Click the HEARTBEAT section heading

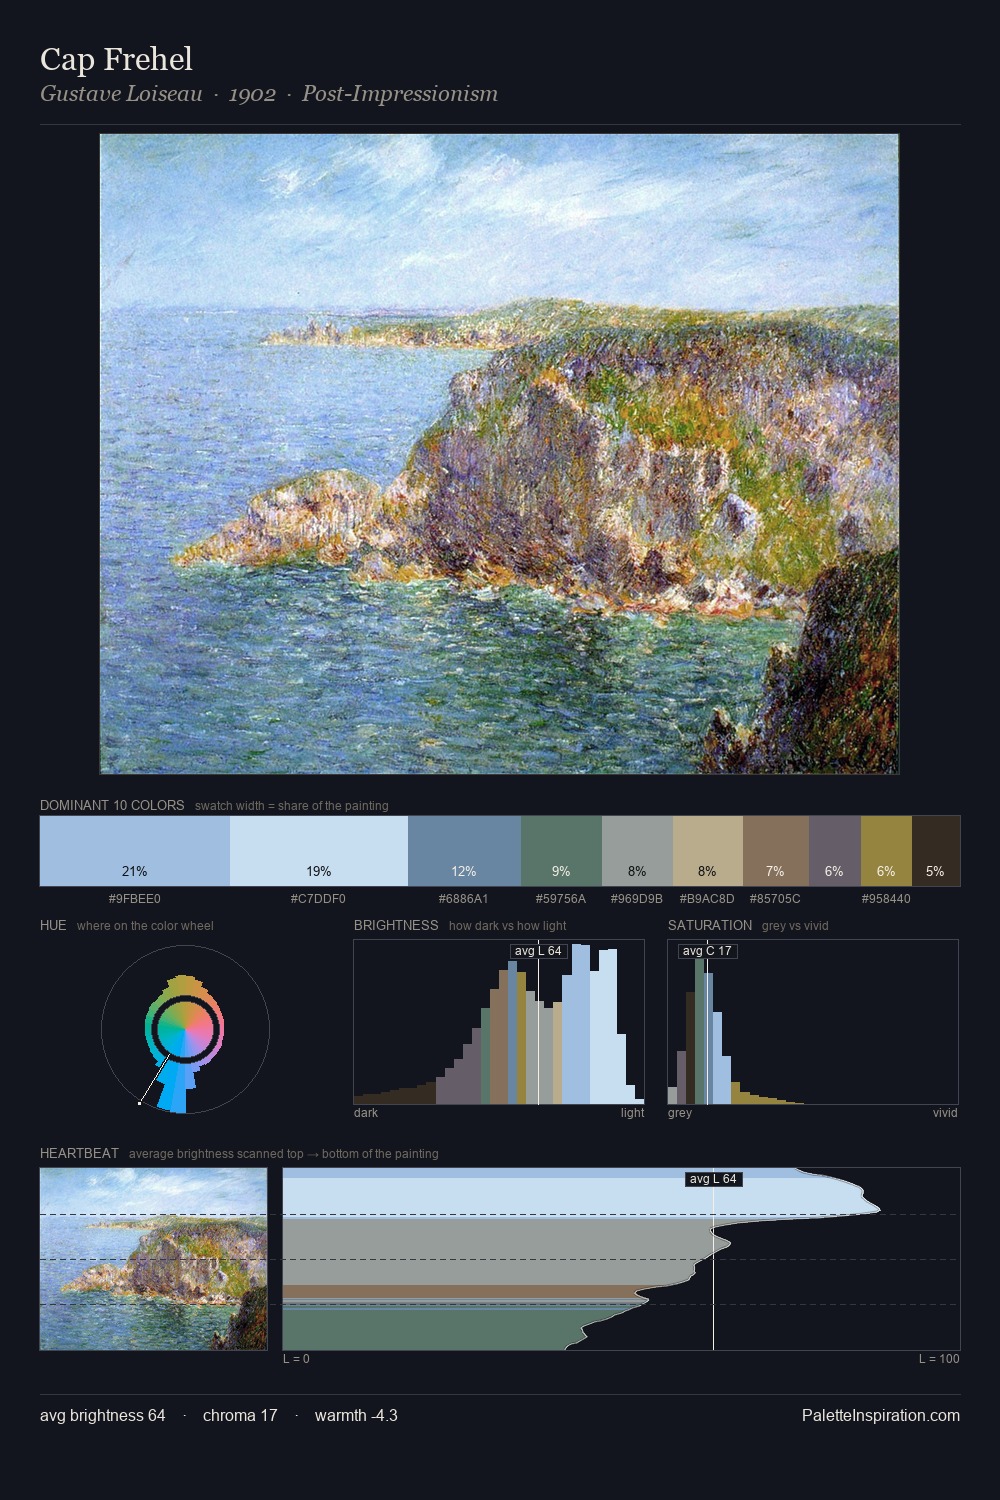pyautogui.click(x=79, y=1153)
